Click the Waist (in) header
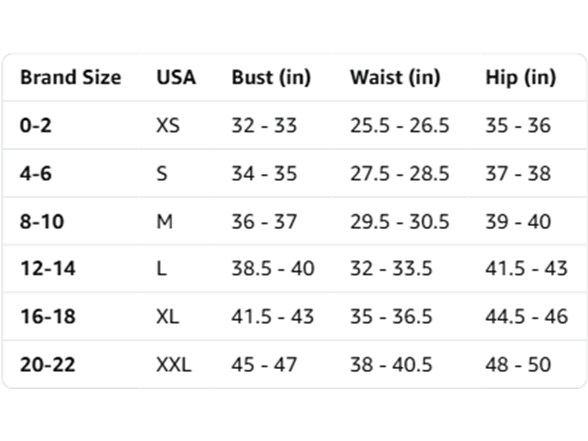Viewport: 588px width, 441px height. coord(395,77)
